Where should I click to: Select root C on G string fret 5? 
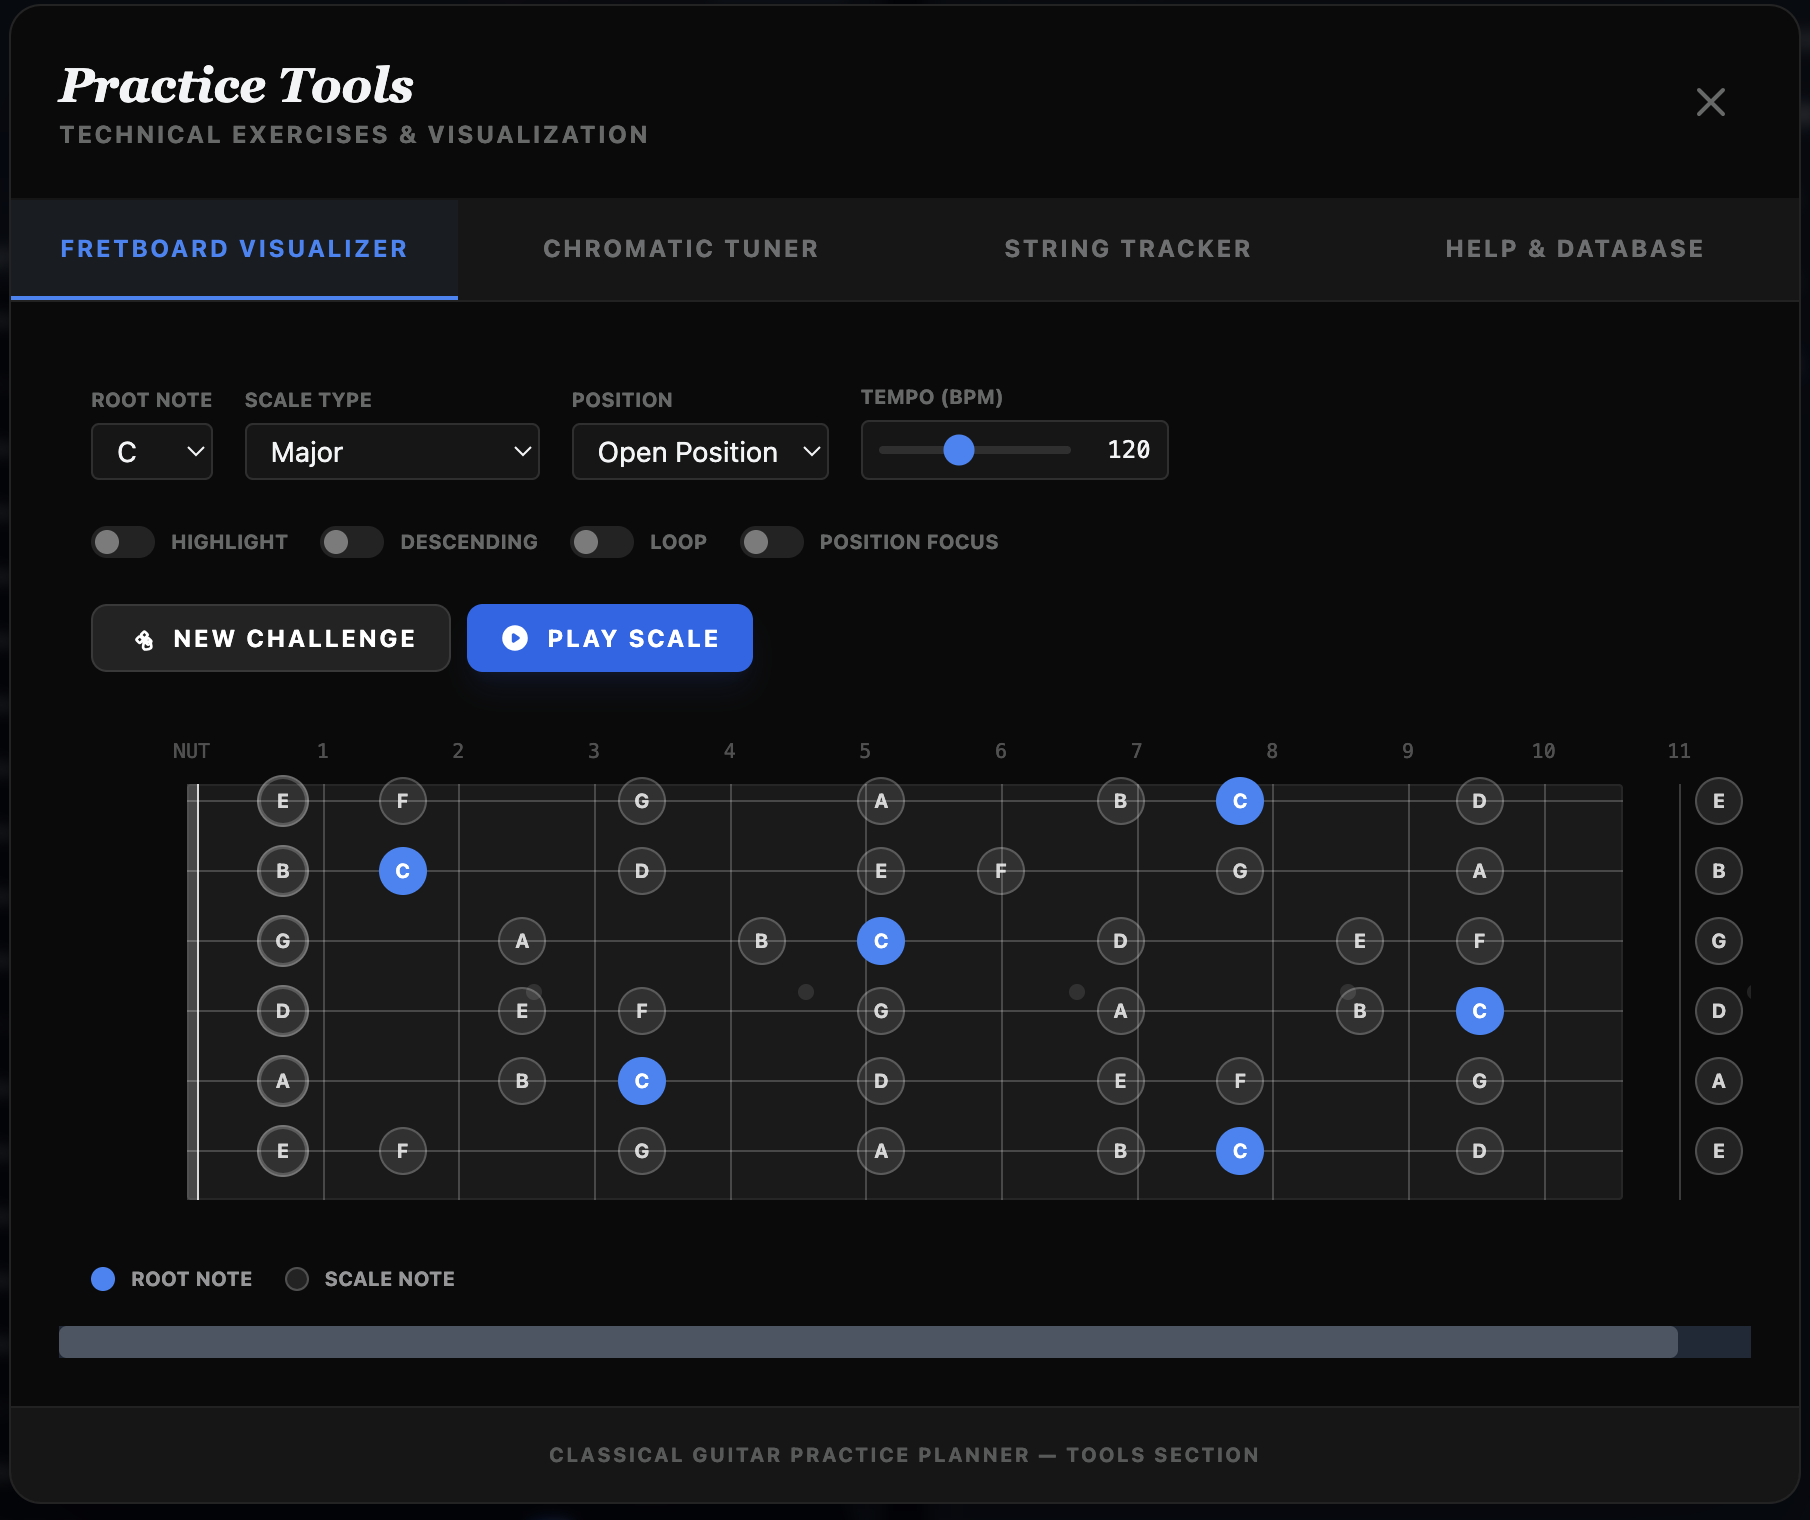[881, 941]
